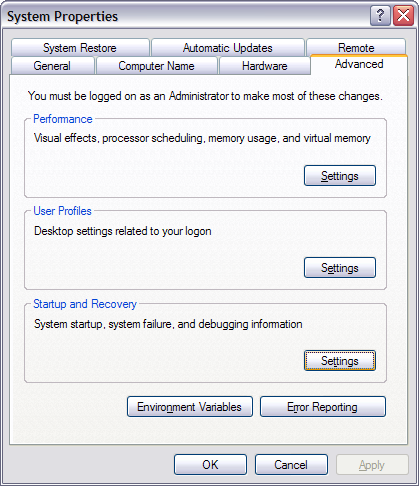Image resolution: width=419 pixels, height=486 pixels.
Task: Switch to the Hardware tab
Action: 265,66
